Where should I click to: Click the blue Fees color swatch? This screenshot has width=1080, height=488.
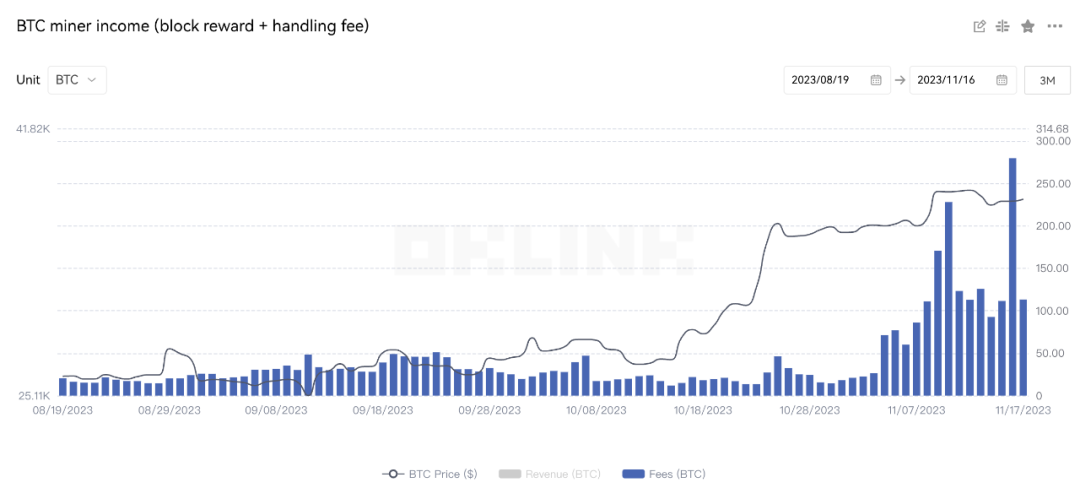634,474
